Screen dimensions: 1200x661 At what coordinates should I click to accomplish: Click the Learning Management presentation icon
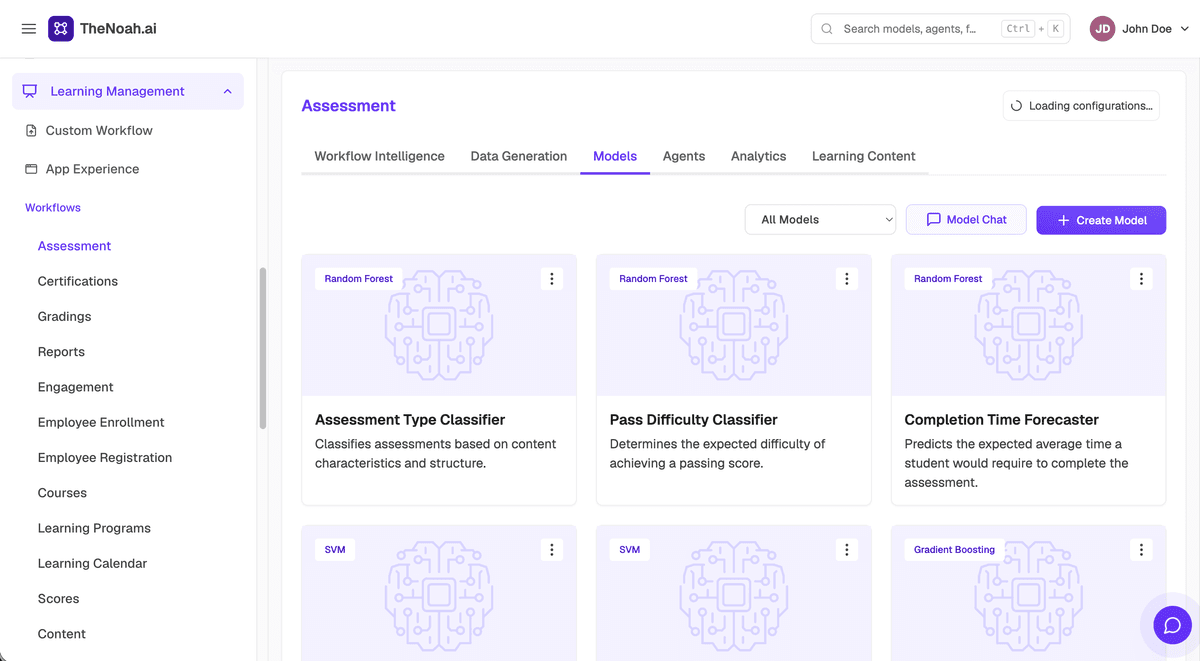(30, 91)
